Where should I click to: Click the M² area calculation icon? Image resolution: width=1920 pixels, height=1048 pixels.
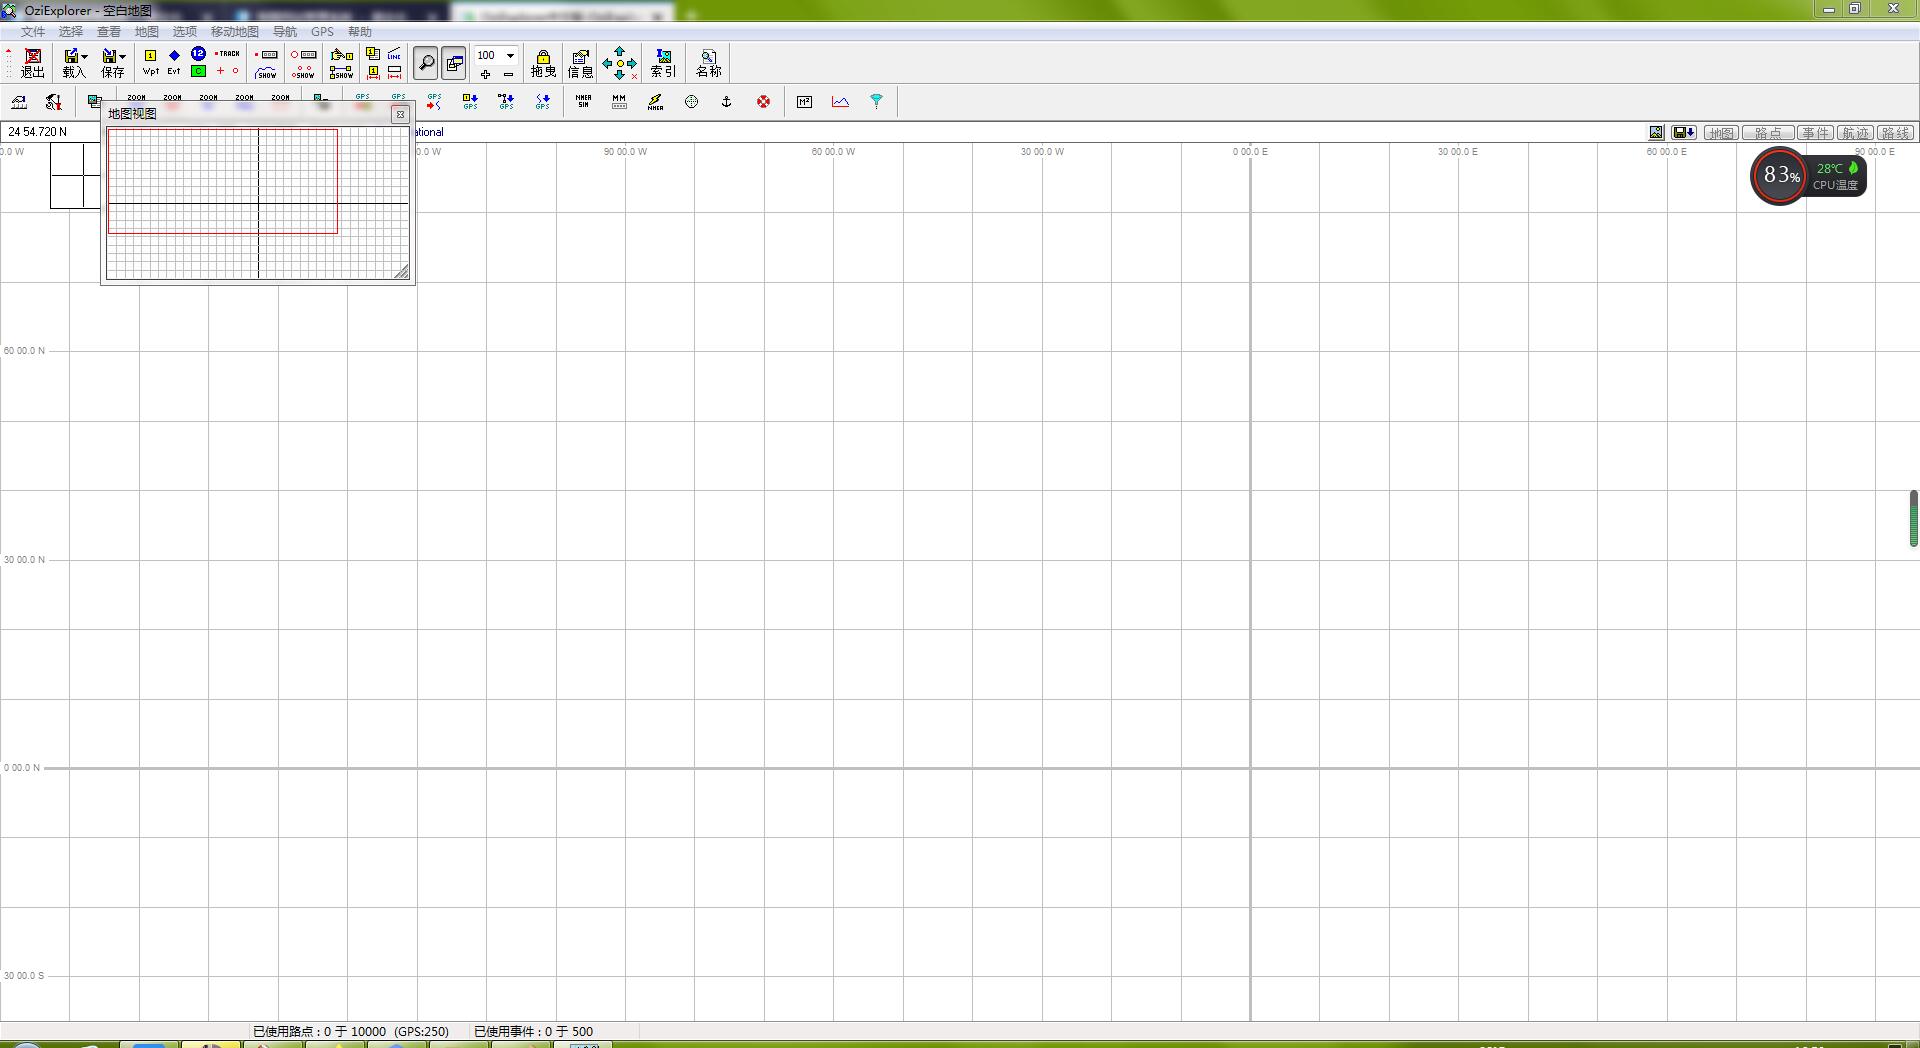tap(804, 101)
